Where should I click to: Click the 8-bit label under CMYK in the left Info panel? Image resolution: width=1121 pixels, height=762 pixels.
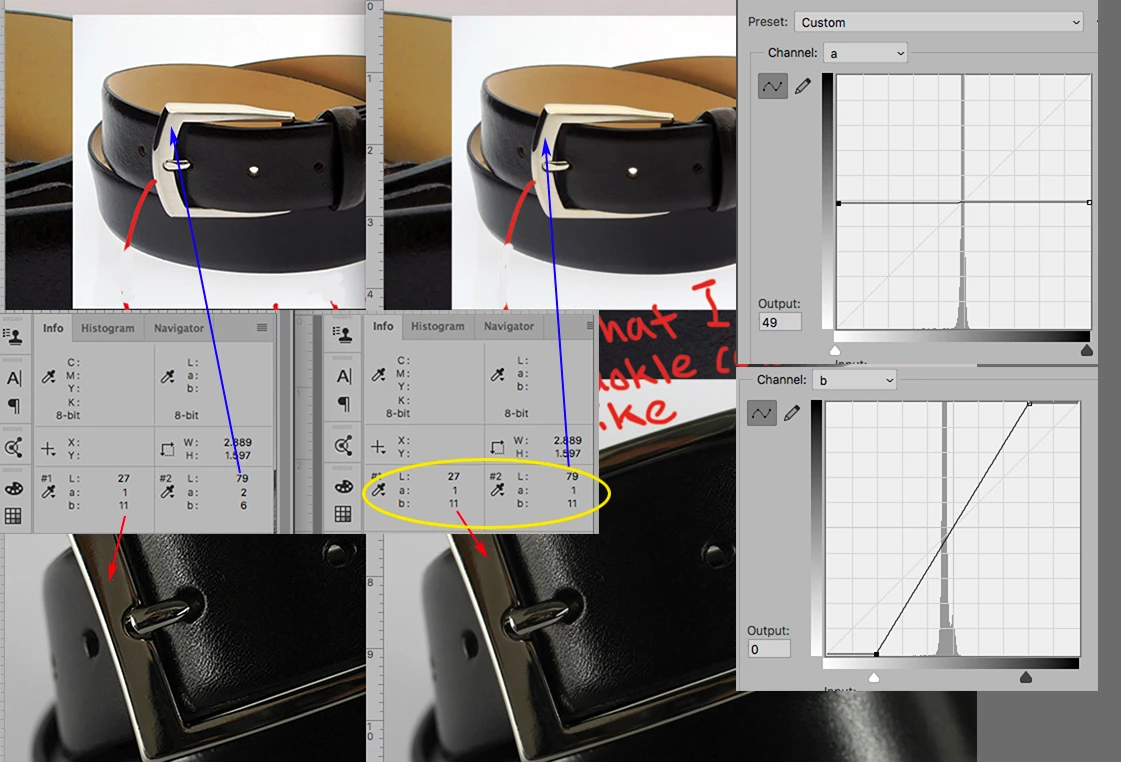click(x=68, y=415)
